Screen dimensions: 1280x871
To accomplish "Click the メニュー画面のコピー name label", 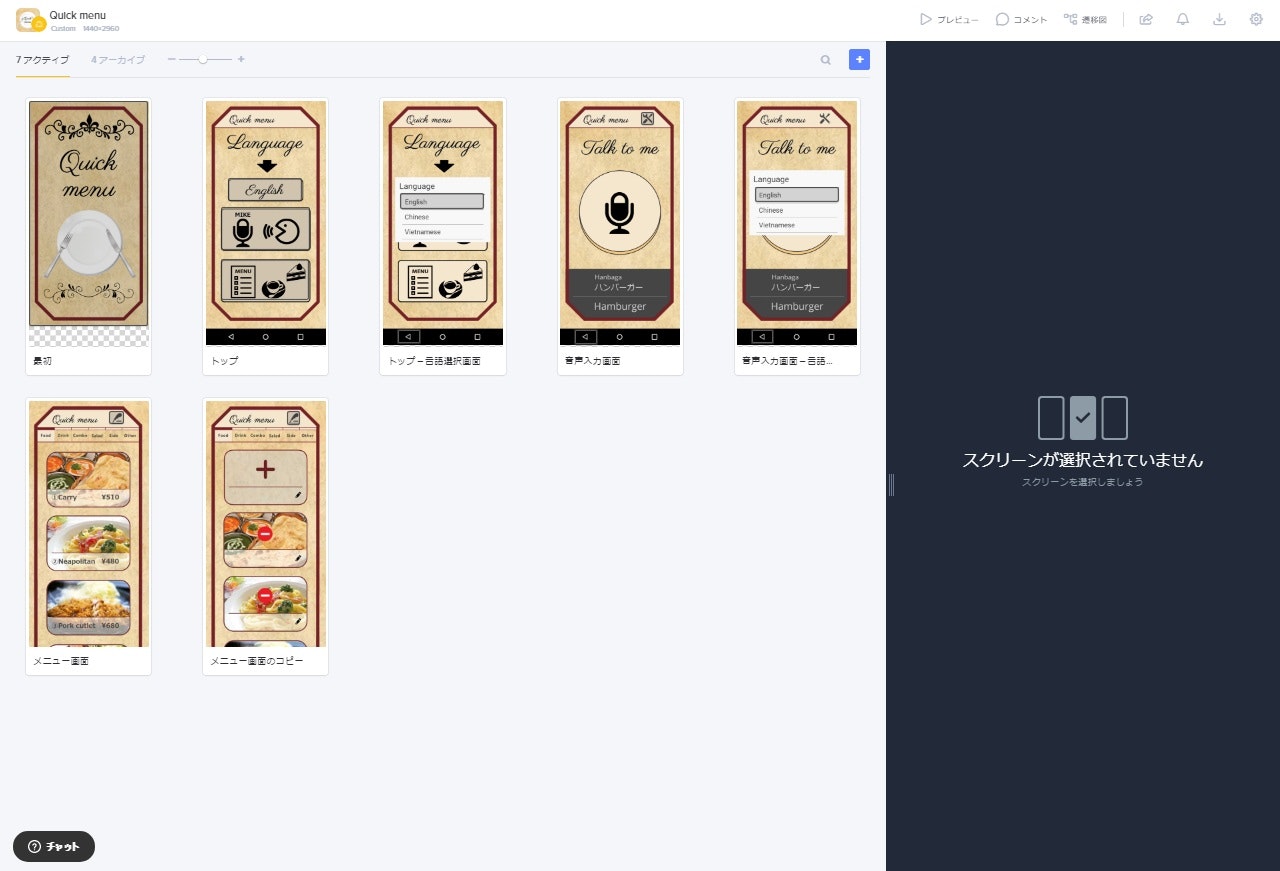I will click(x=256, y=661).
